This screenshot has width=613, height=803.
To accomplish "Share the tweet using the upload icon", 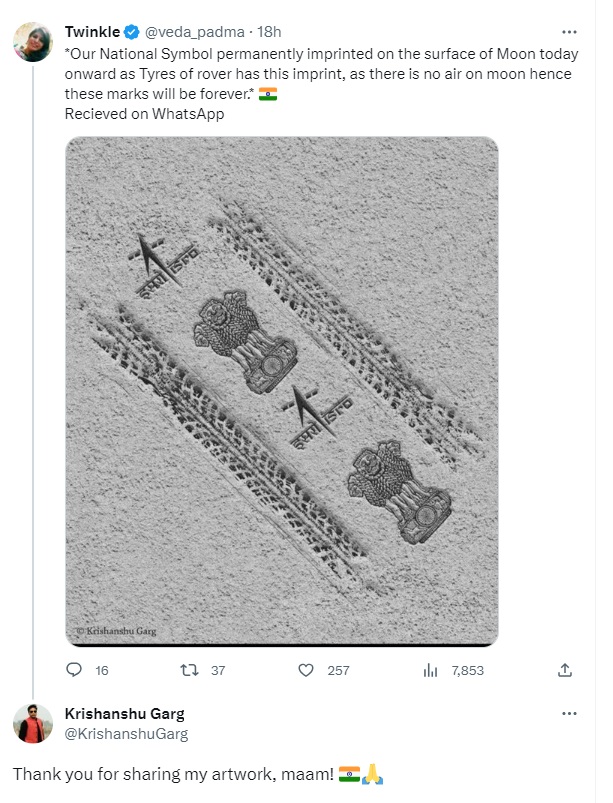I will tap(565, 670).
